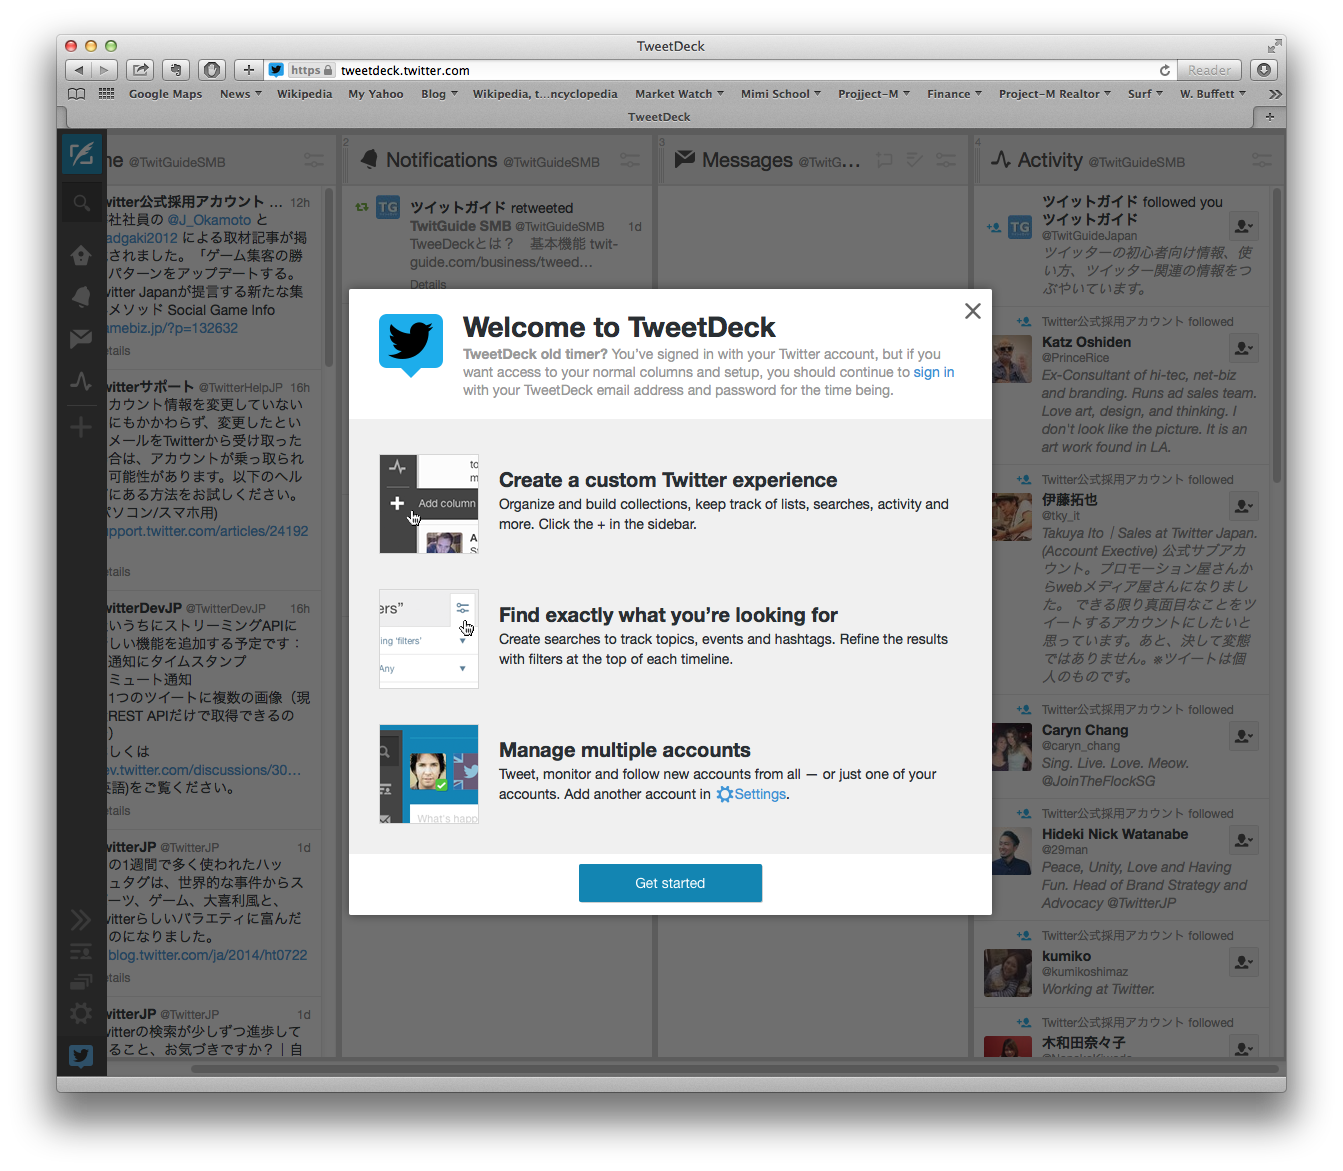The height and width of the screenshot is (1171, 1343).
Task: Toggle follow for Katz Oshiden
Action: point(1243,349)
